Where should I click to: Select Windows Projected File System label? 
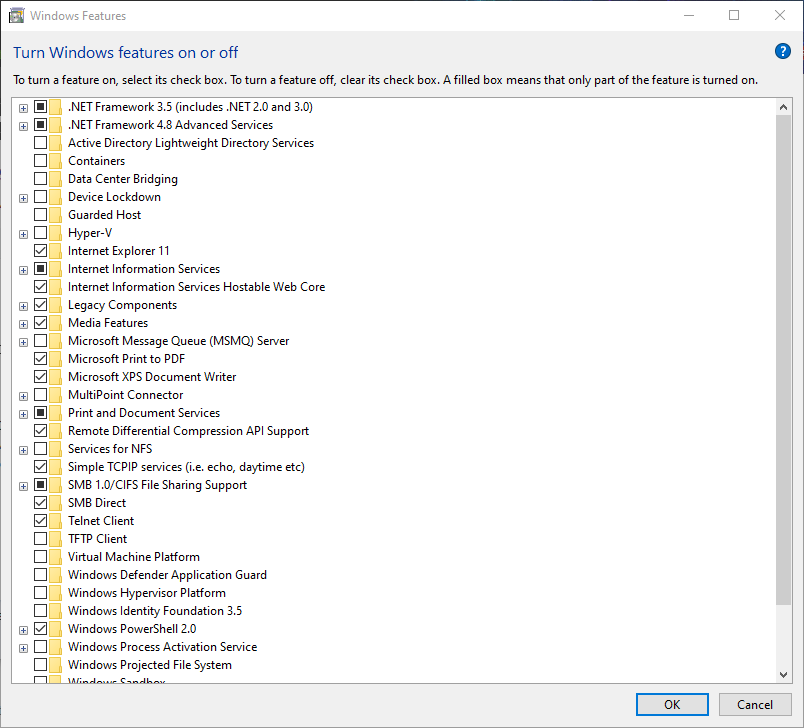[150, 665]
